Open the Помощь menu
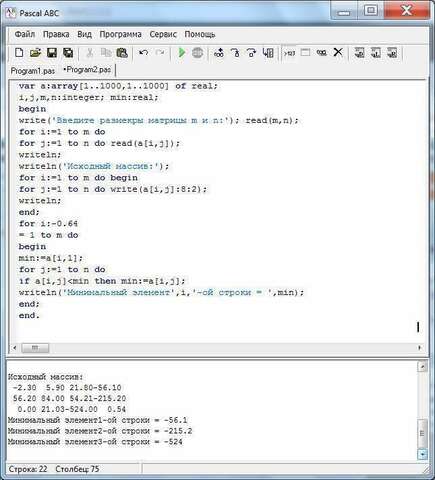 tap(200, 34)
